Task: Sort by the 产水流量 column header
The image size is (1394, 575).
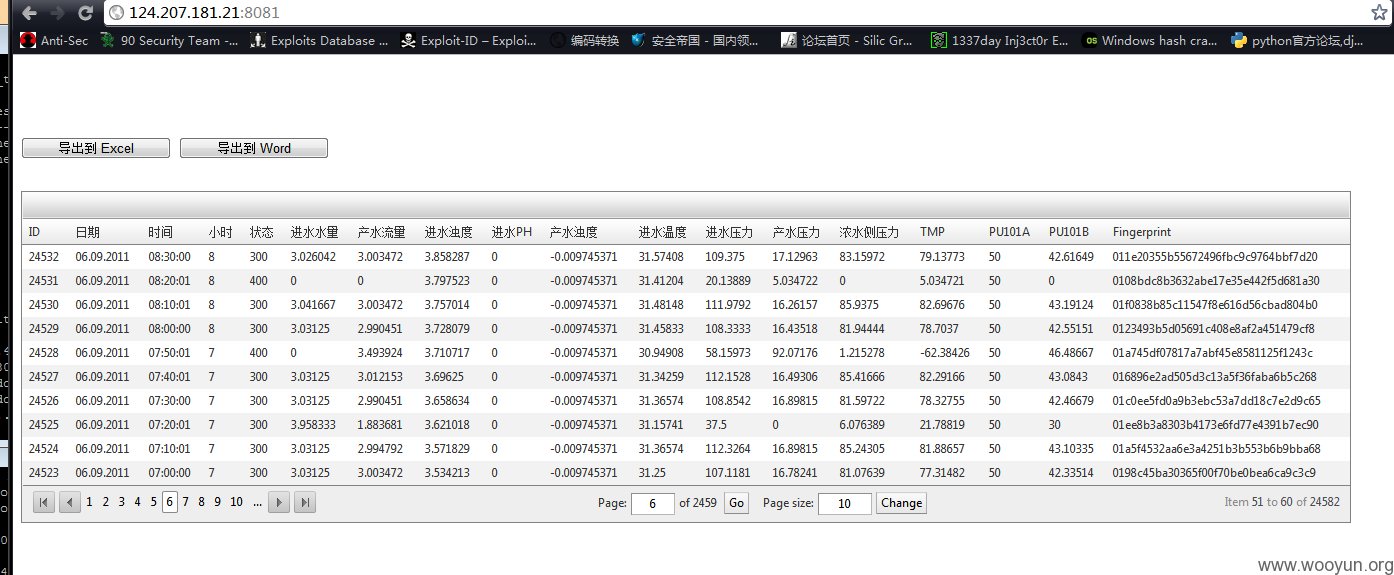Action: tap(382, 232)
